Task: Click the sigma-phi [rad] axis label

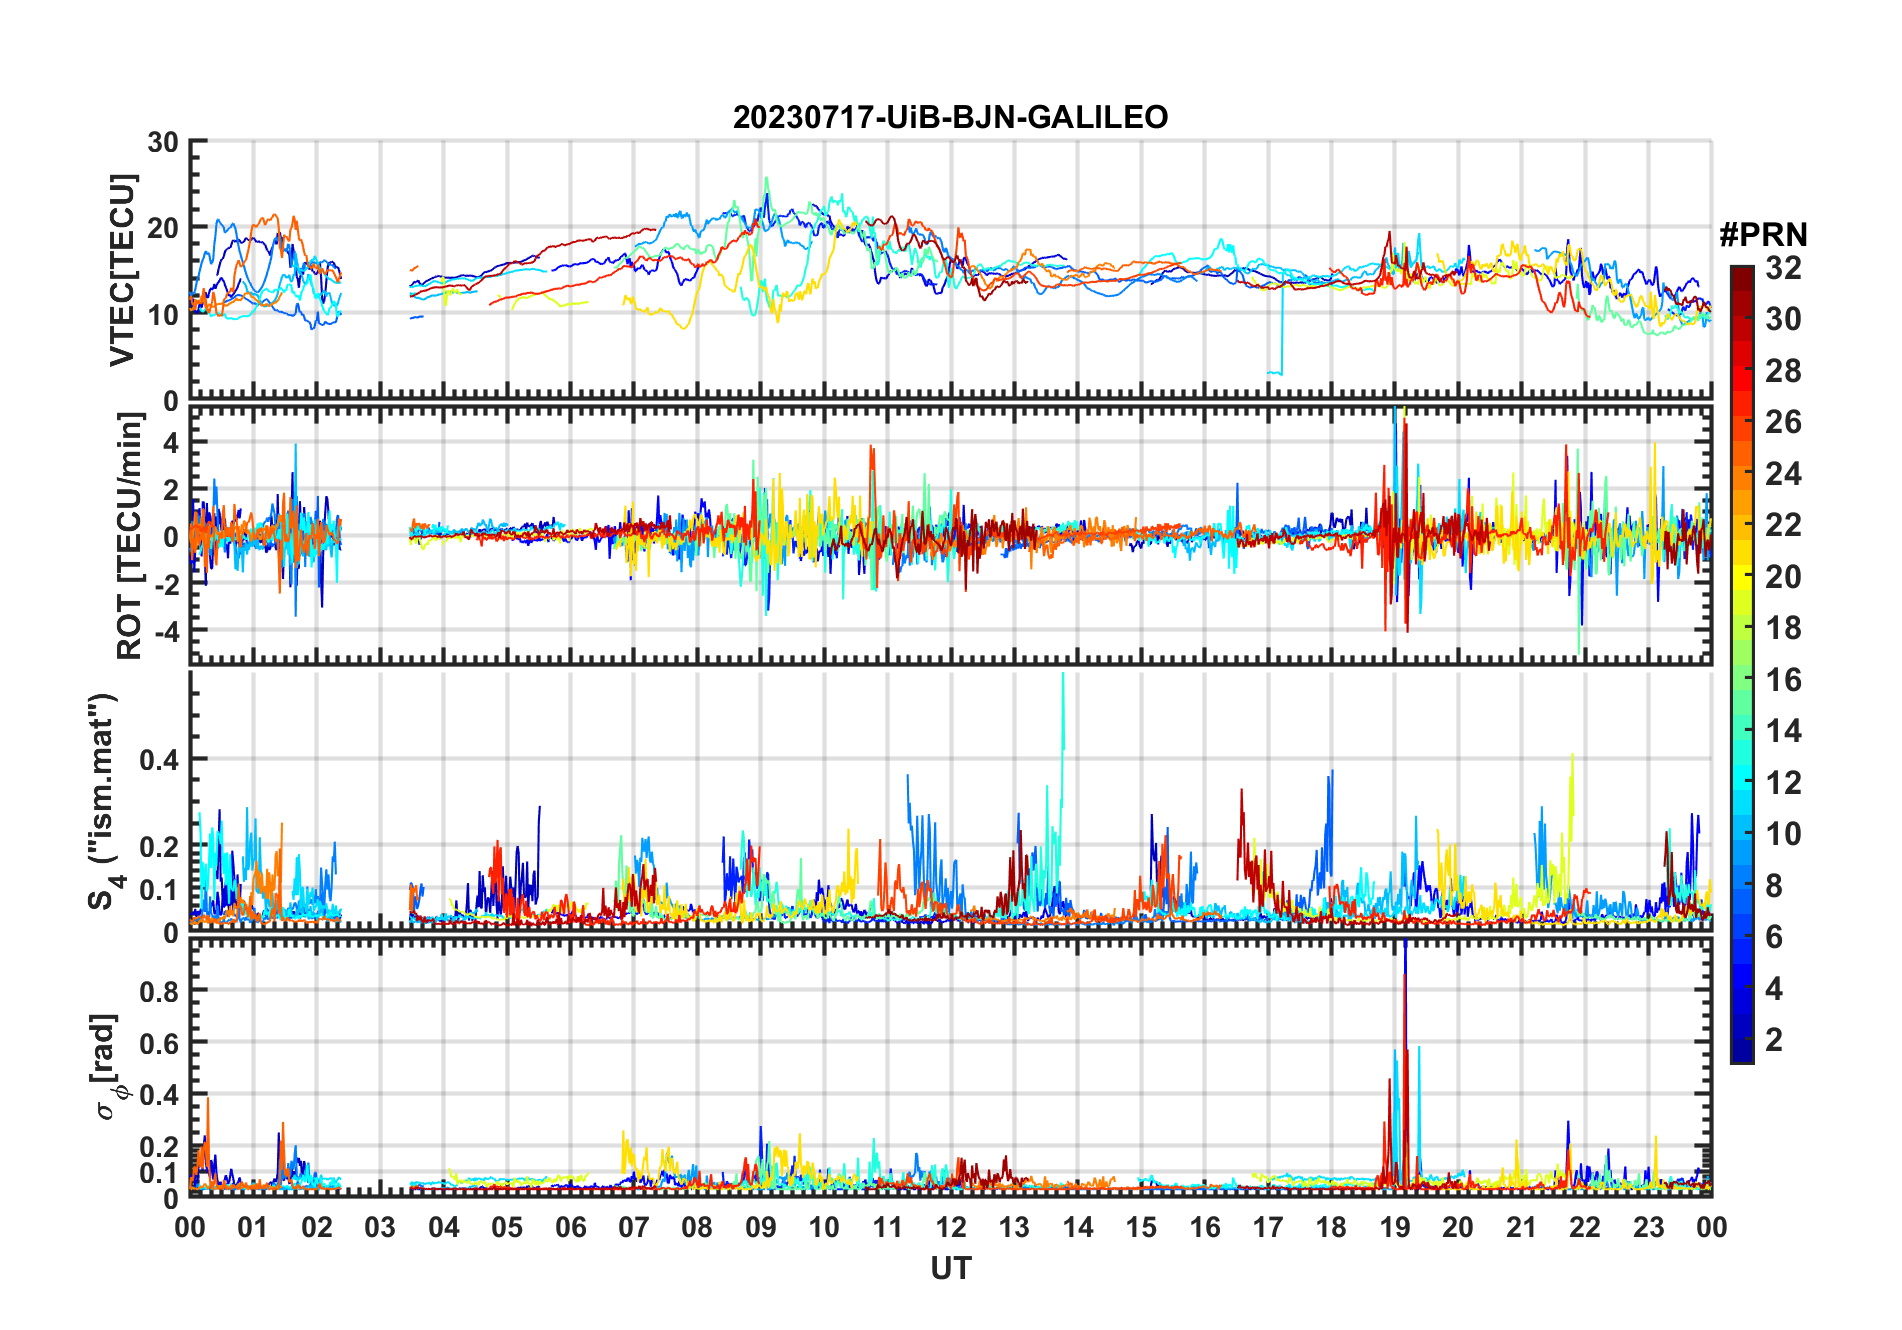Action: [x=108, y=1067]
